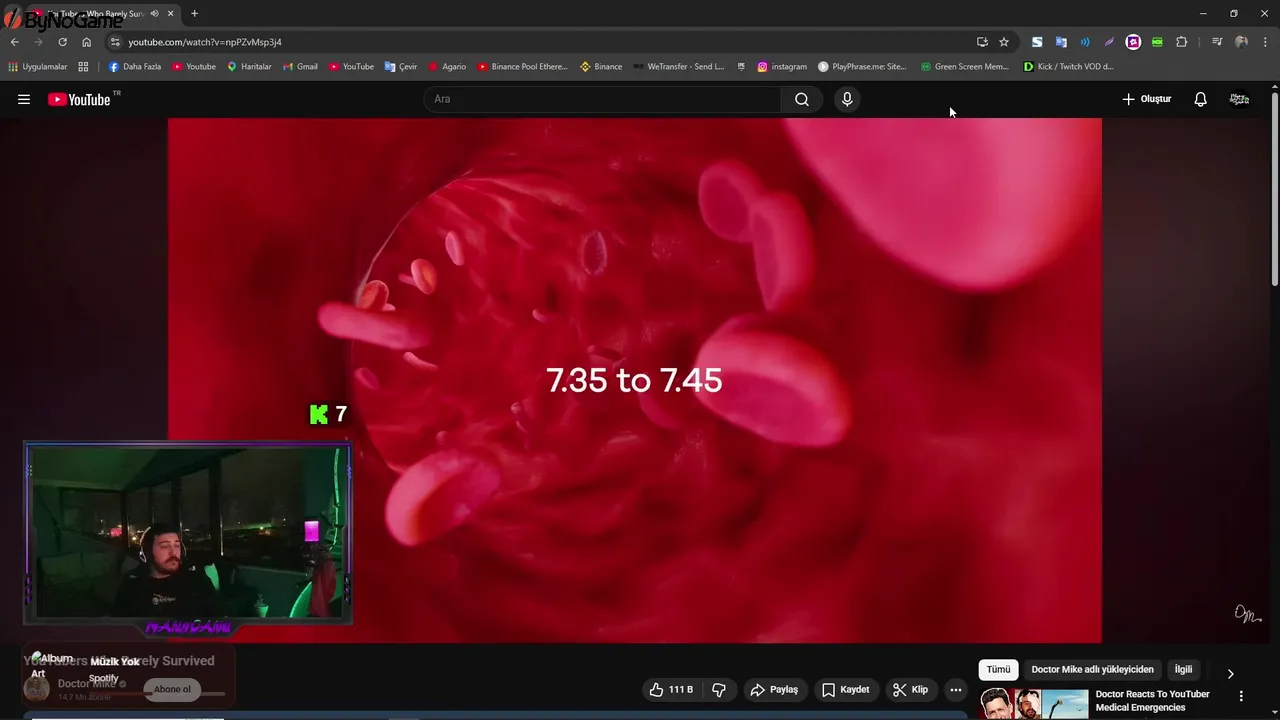The height and width of the screenshot is (720, 1280).
Task: Open the Uygulamalar apps bookmark
Action: coord(37,67)
